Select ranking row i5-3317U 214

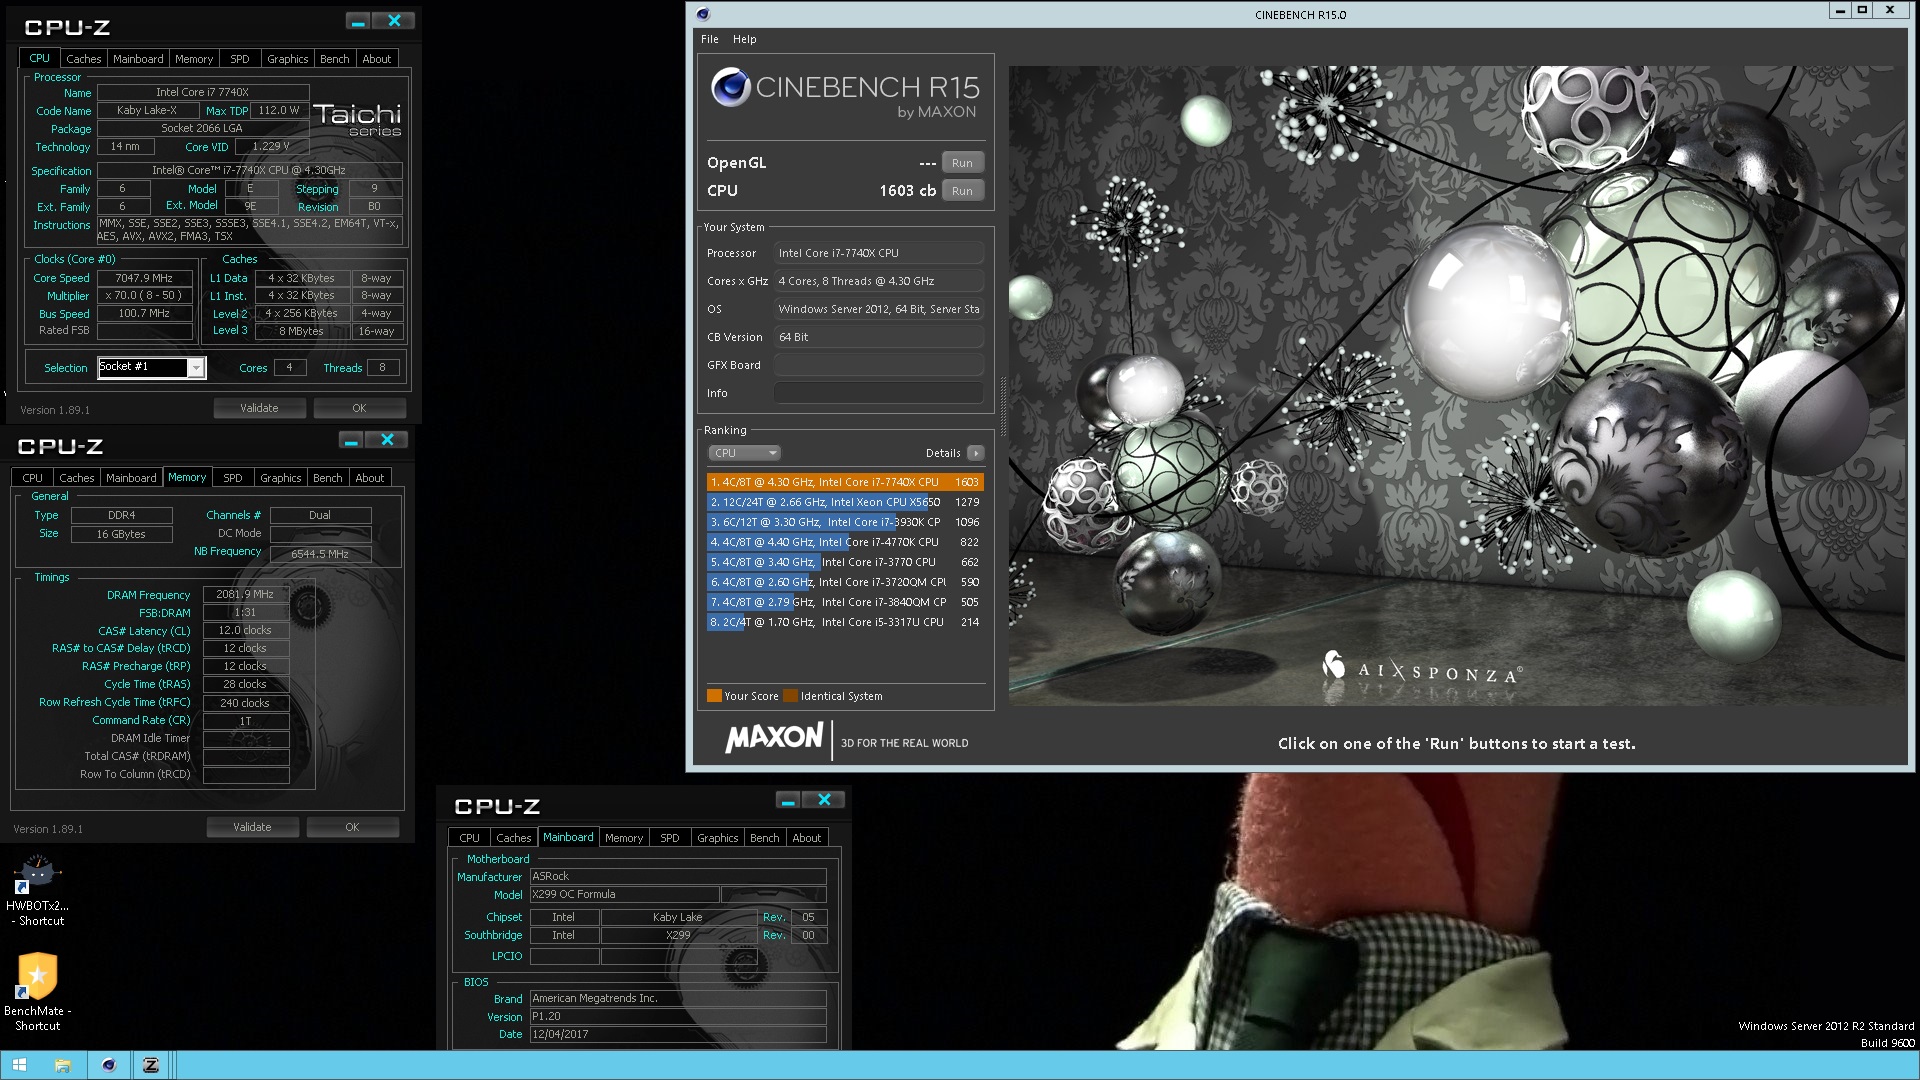(x=845, y=622)
